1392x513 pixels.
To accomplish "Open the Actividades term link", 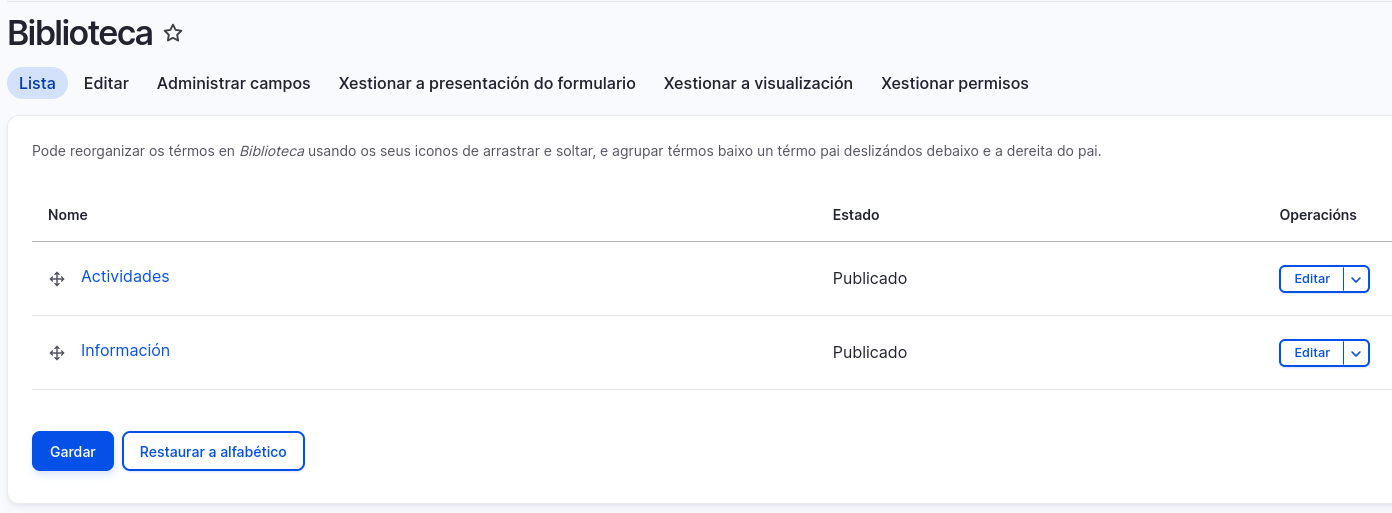I will (125, 277).
